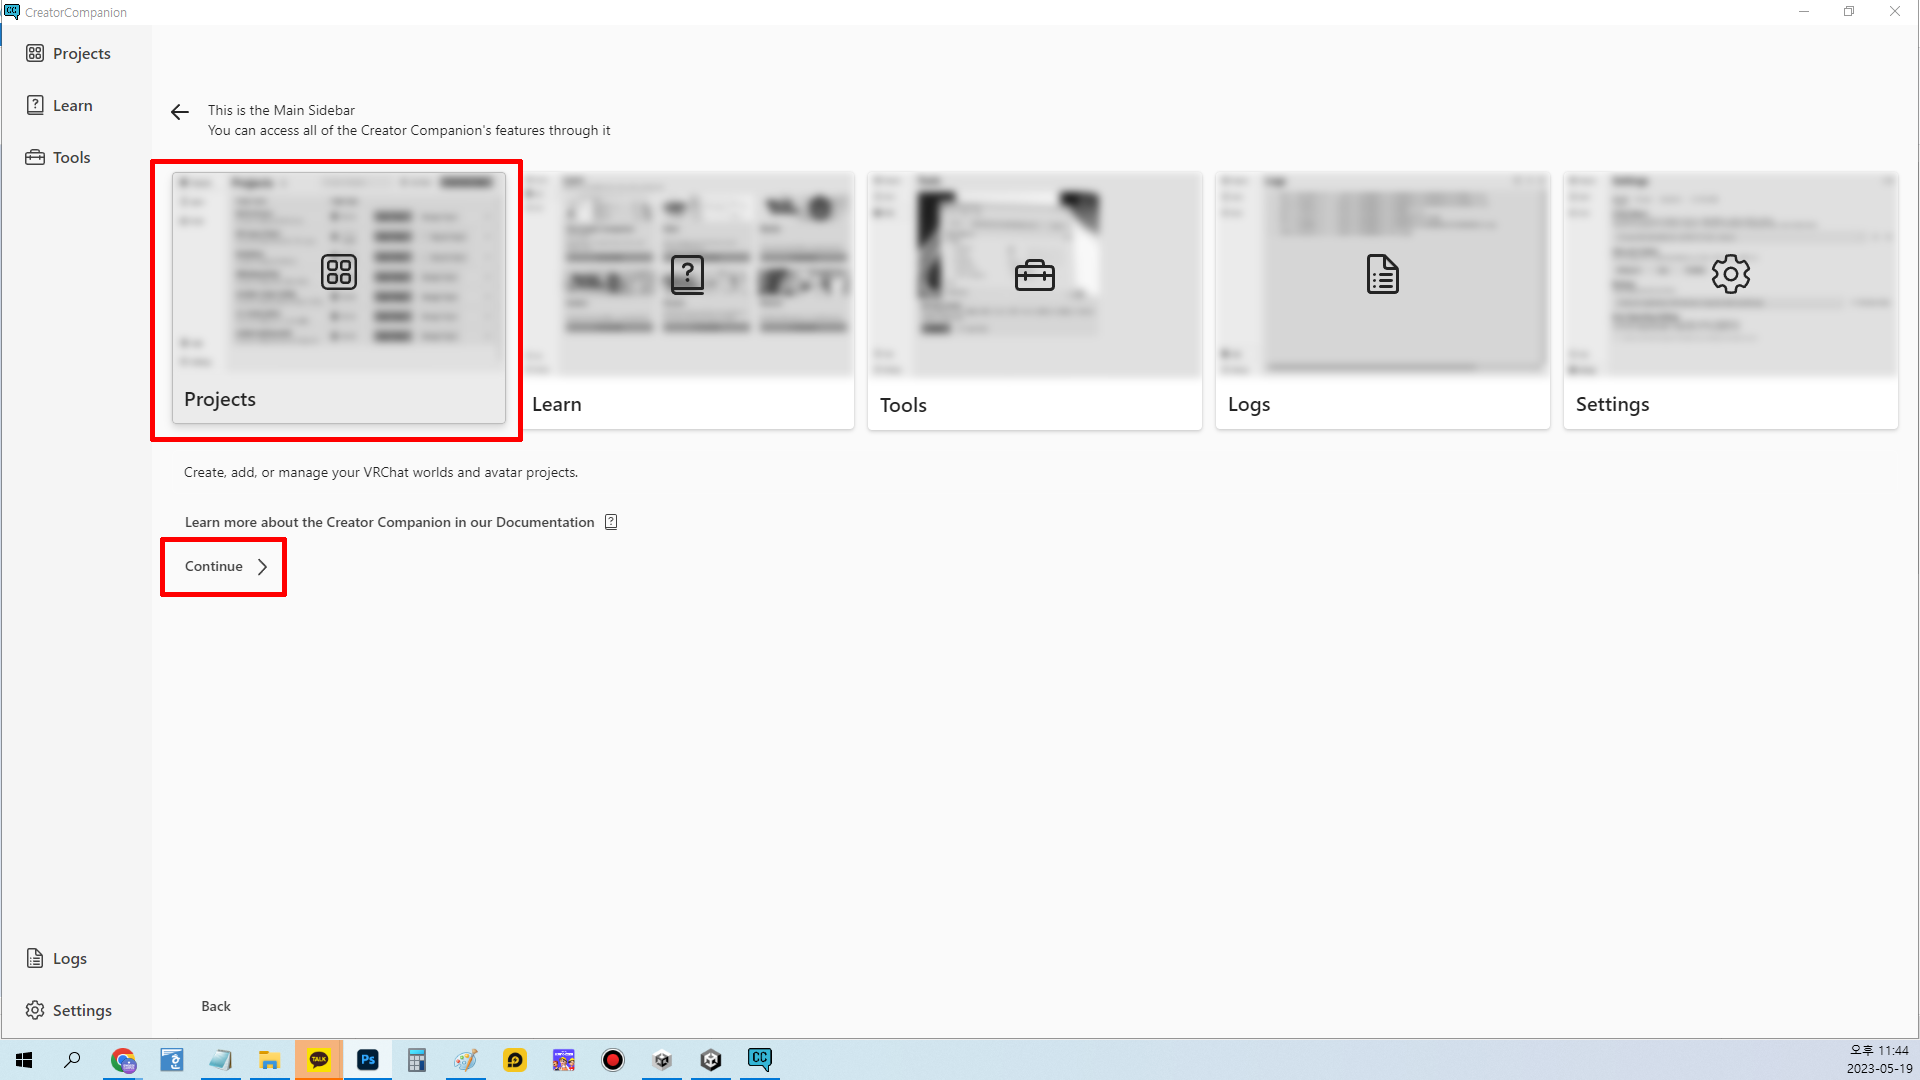Open Learn from the left sidebar

point(60,105)
